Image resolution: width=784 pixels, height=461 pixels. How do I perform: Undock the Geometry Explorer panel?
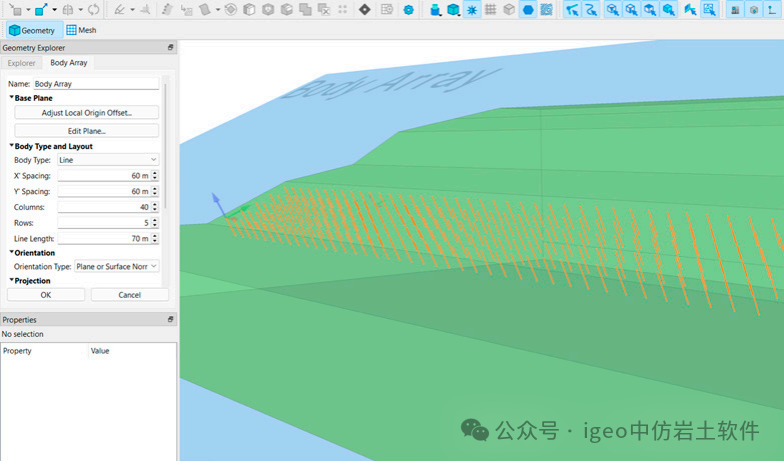(x=170, y=48)
